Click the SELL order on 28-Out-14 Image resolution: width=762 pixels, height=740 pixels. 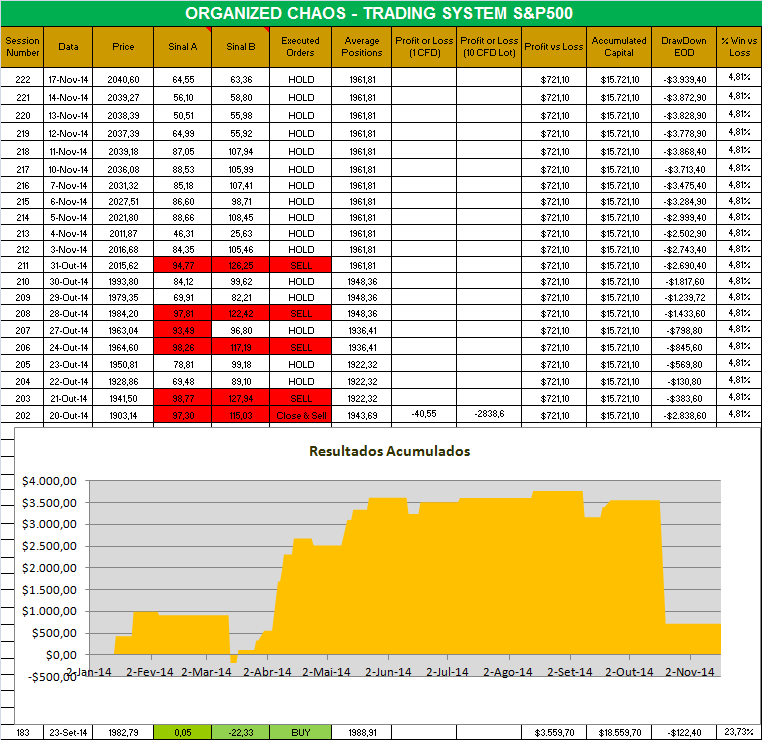[300, 313]
